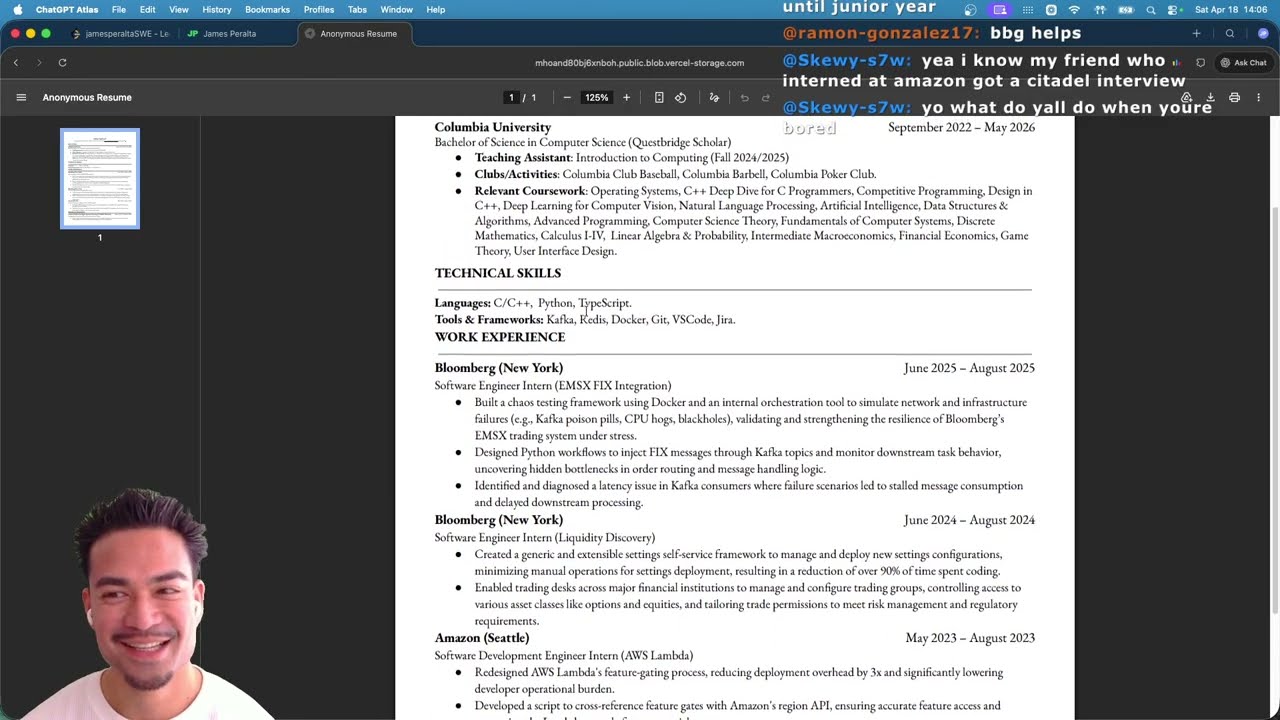Select the annotate draw tool
This screenshot has height=720, width=1280.
click(x=714, y=97)
